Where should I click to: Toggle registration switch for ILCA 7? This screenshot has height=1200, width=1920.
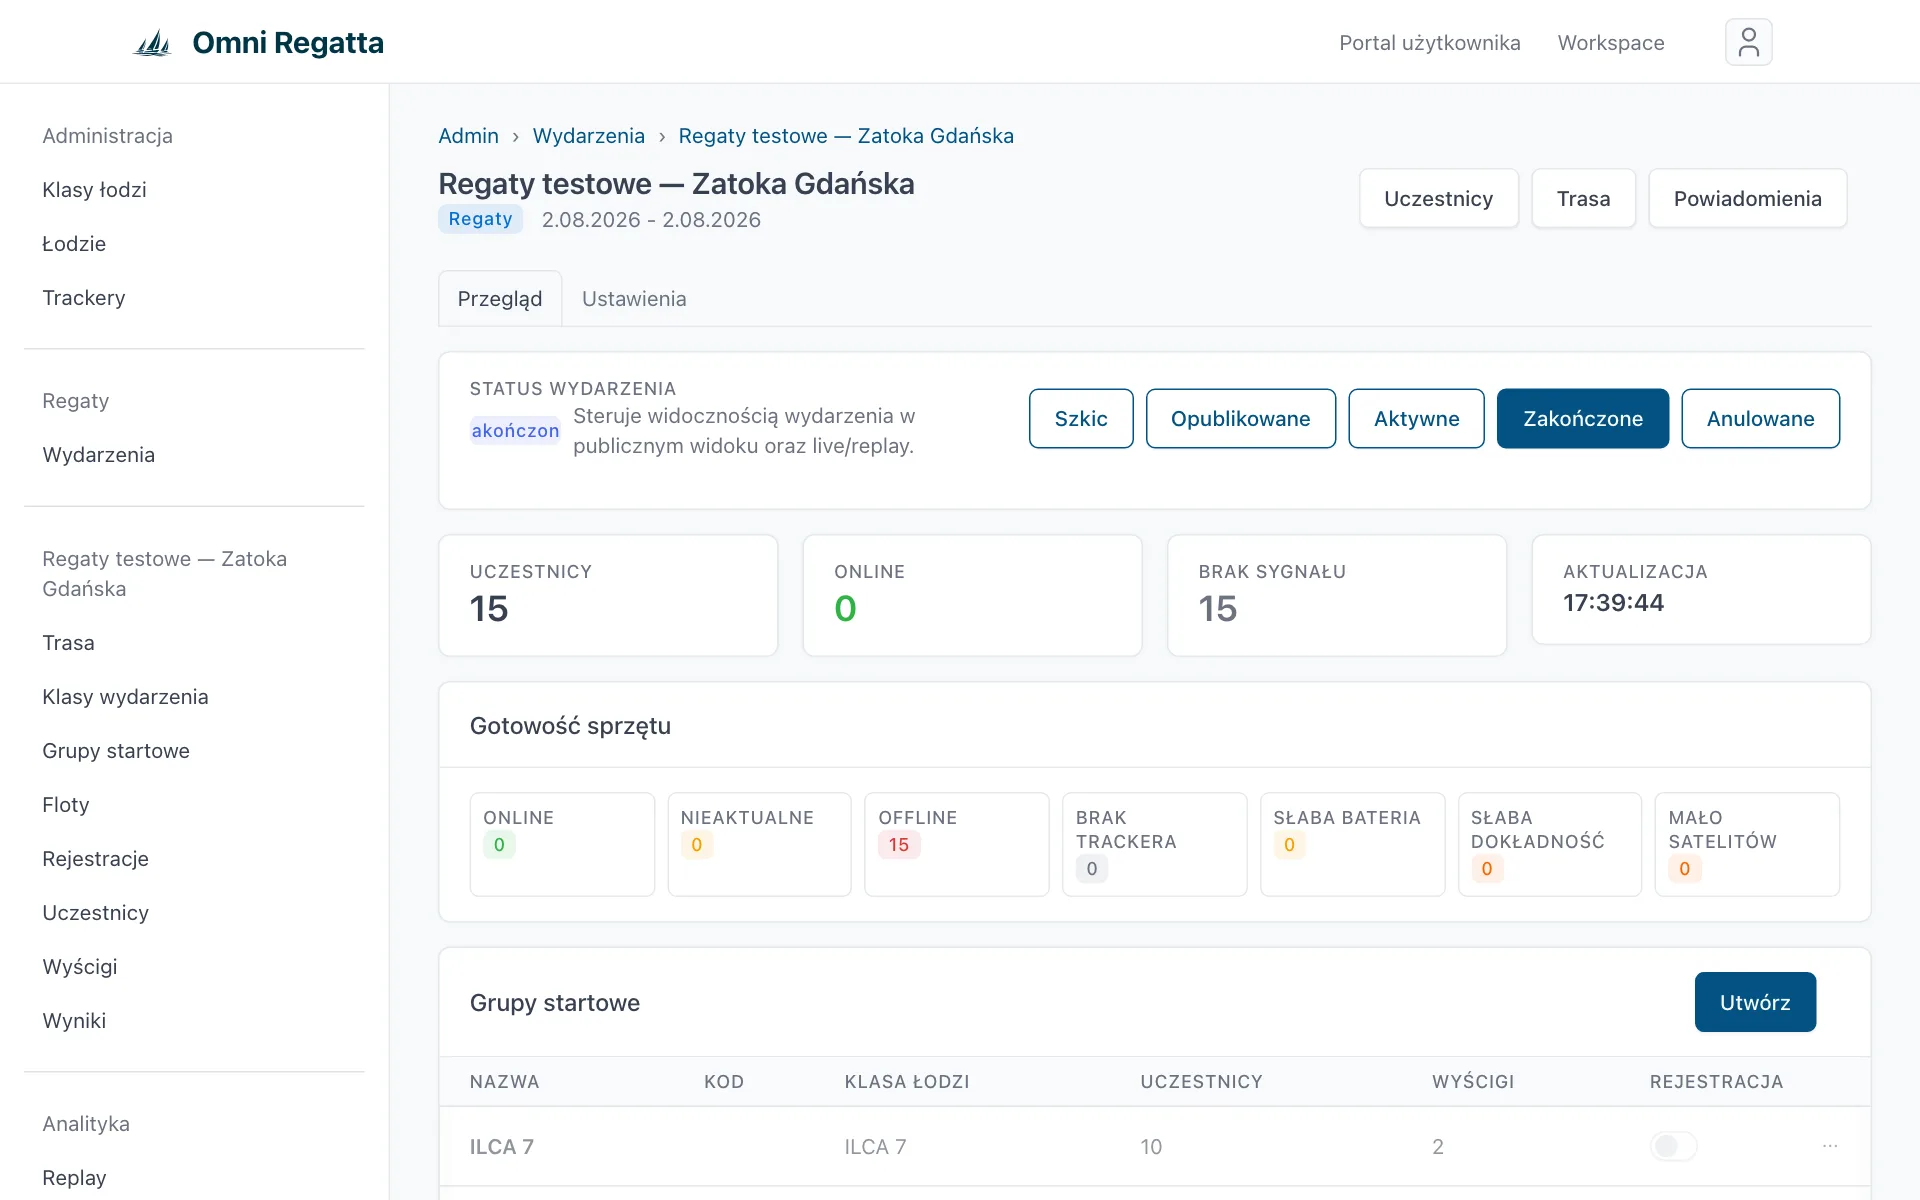(1673, 1146)
